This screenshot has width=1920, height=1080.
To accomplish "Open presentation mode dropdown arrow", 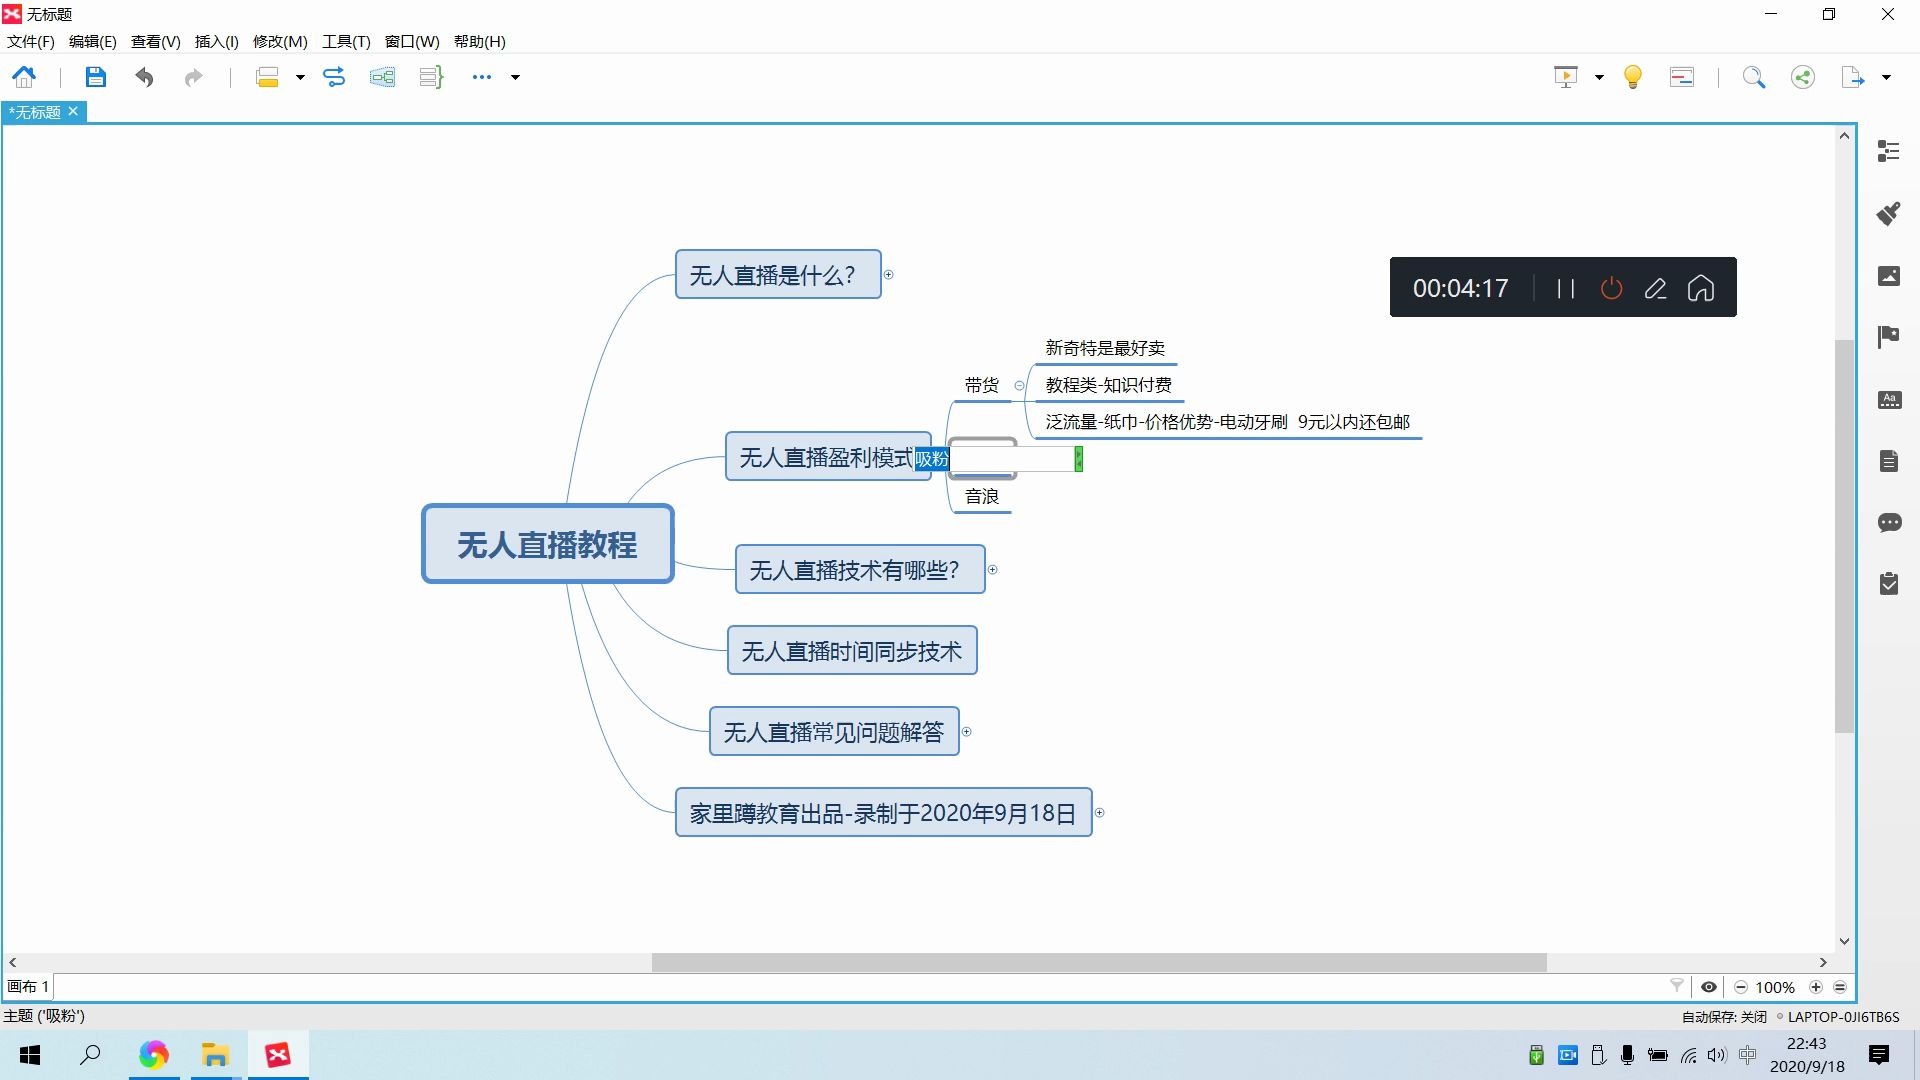I will (x=1599, y=77).
